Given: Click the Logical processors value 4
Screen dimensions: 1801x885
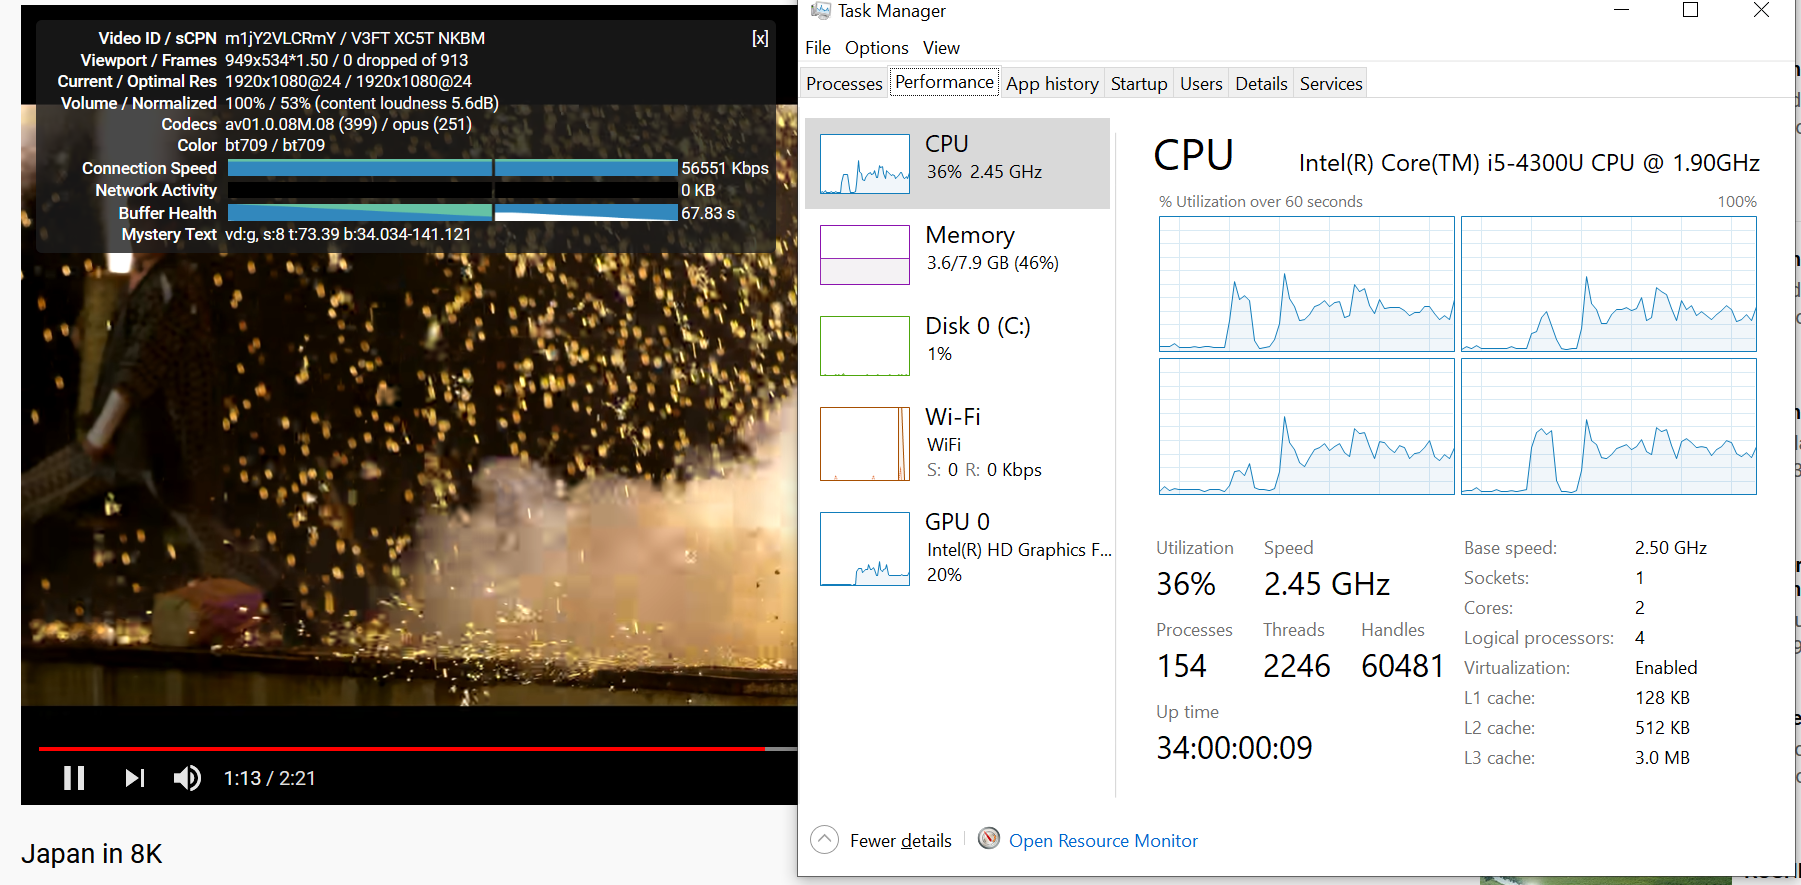Looking at the screenshot, I should click(x=1640, y=638).
